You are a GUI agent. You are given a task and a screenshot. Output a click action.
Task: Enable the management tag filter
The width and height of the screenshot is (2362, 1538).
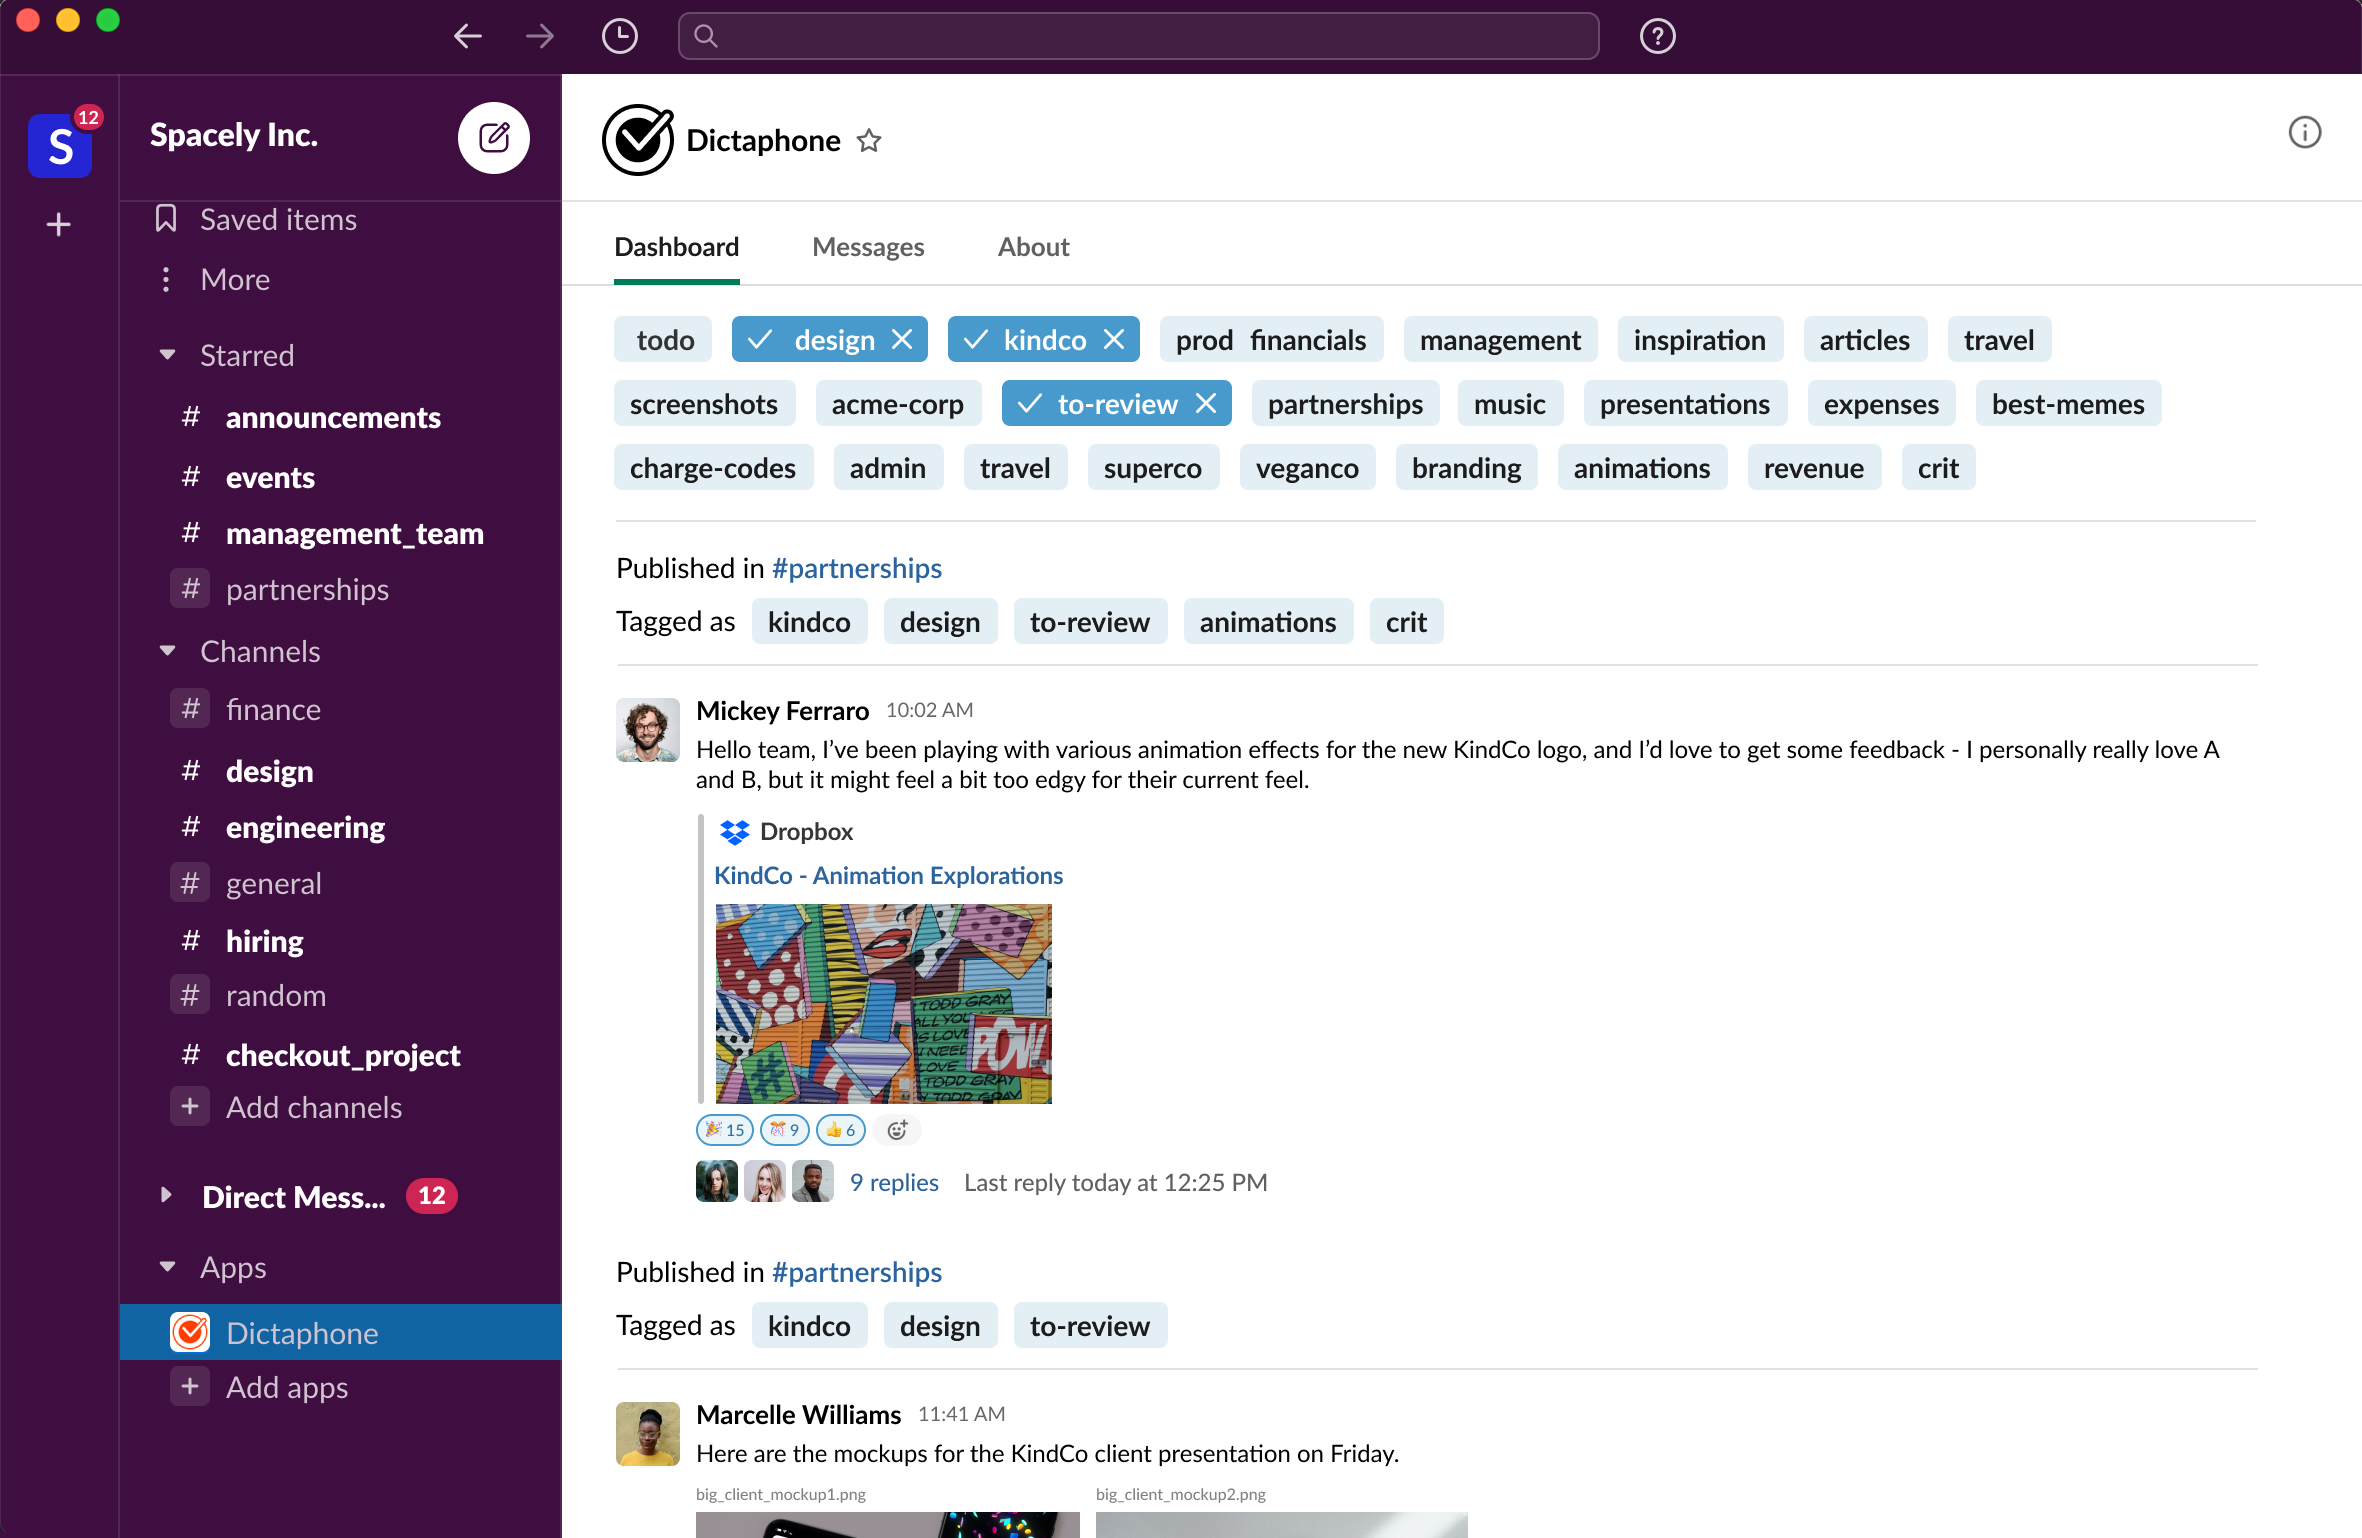(x=1500, y=340)
